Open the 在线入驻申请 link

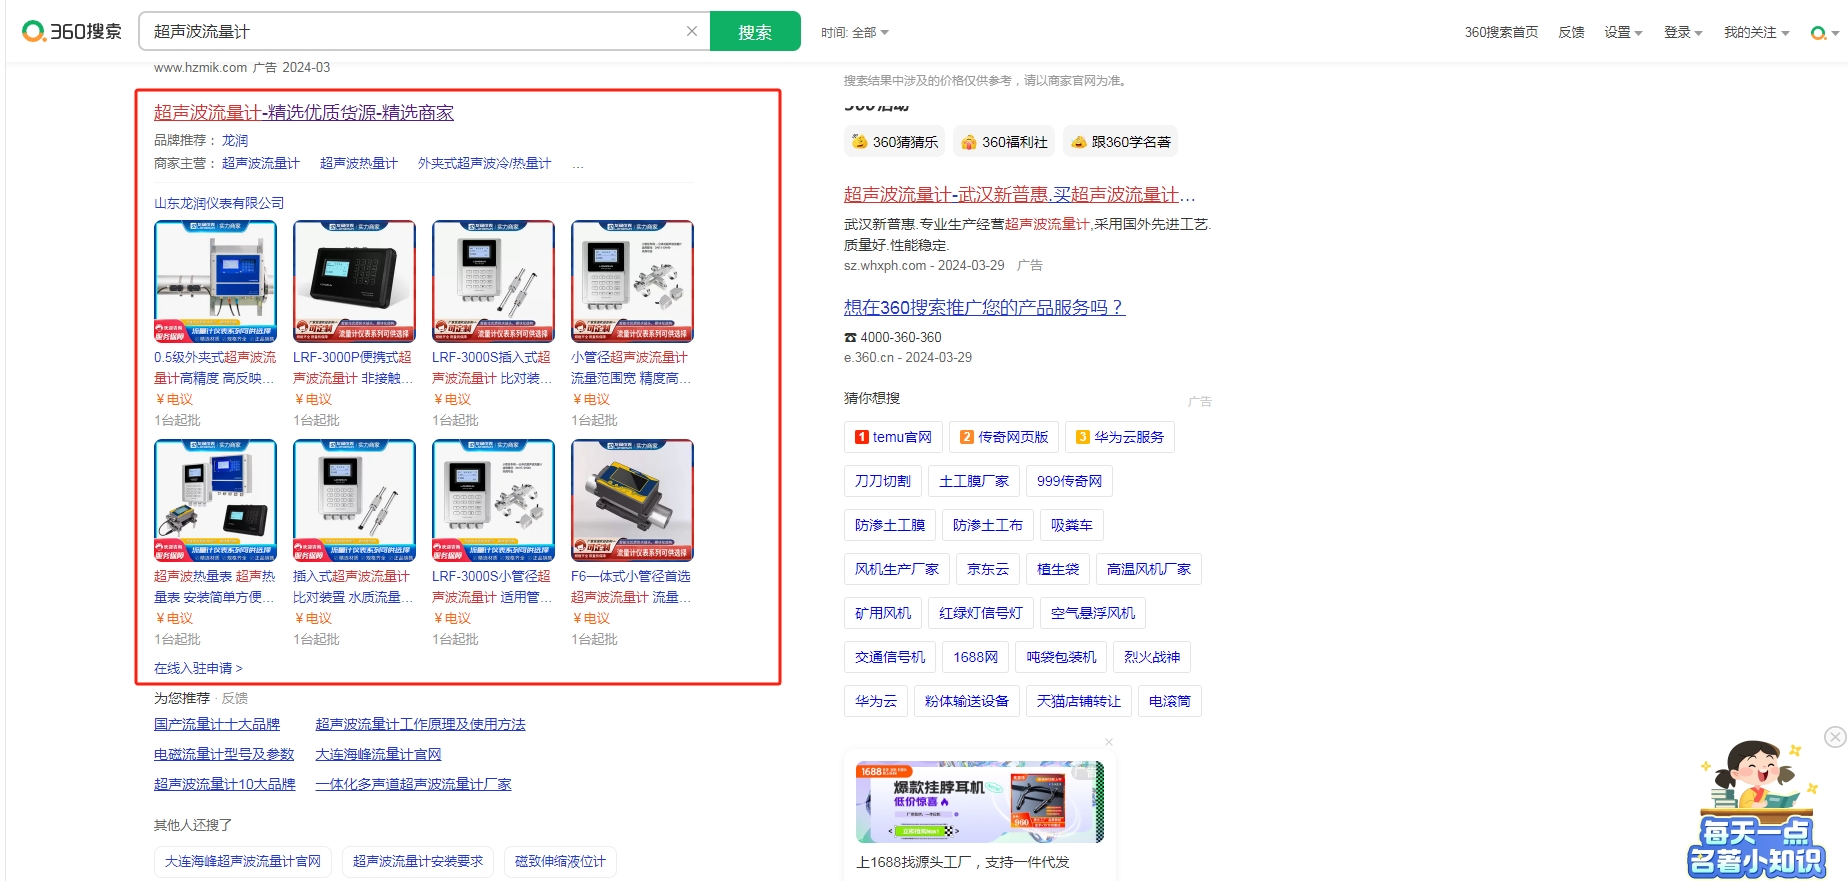pos(198,668)
